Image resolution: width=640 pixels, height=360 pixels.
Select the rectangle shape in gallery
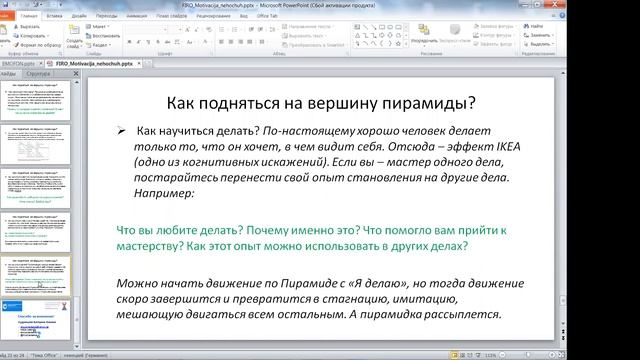(x=382, y=27)
